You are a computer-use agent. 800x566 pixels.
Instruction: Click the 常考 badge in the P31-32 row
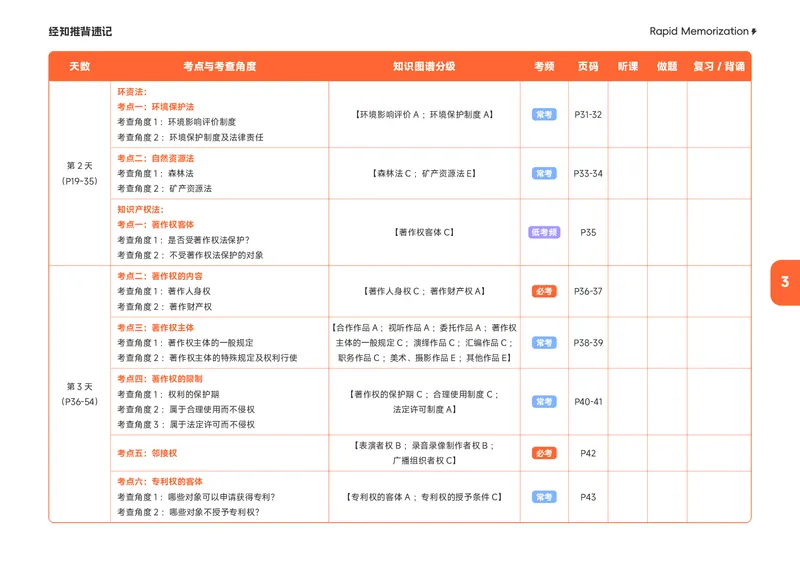(544, 114)
